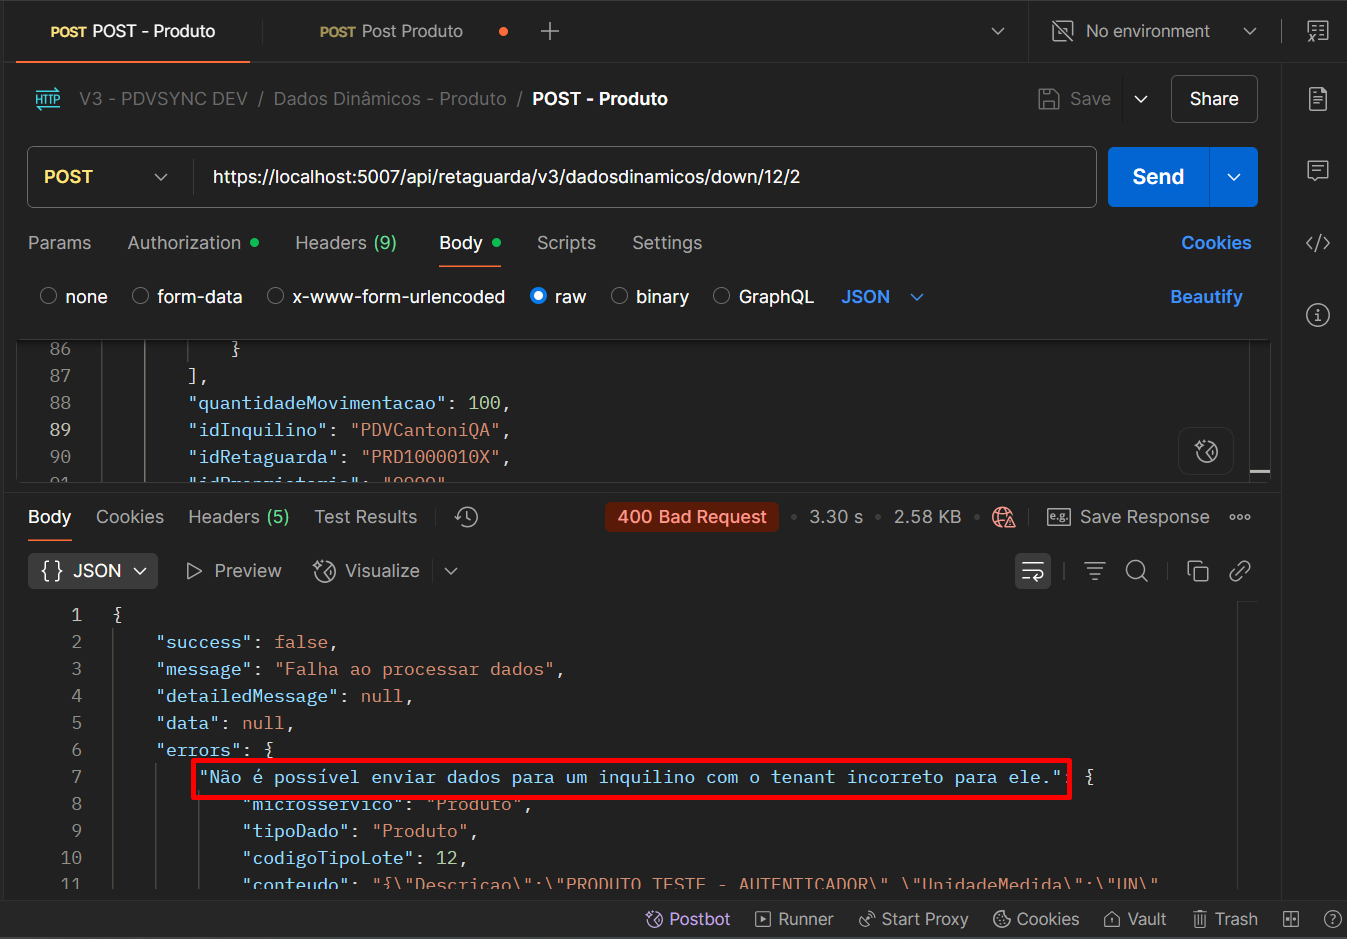Open the JSON raw format dropdown
The height and width of the screenshot is (939, 1347).
pos(883,297)
